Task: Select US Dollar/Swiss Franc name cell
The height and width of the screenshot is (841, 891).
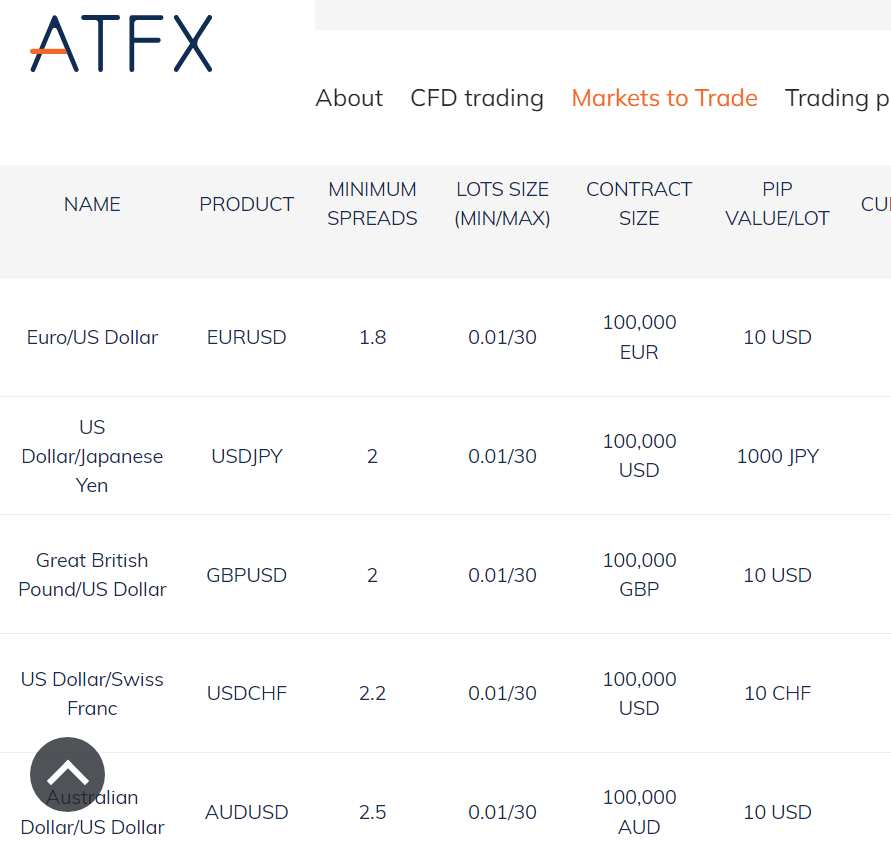Action: pos(92,693)
